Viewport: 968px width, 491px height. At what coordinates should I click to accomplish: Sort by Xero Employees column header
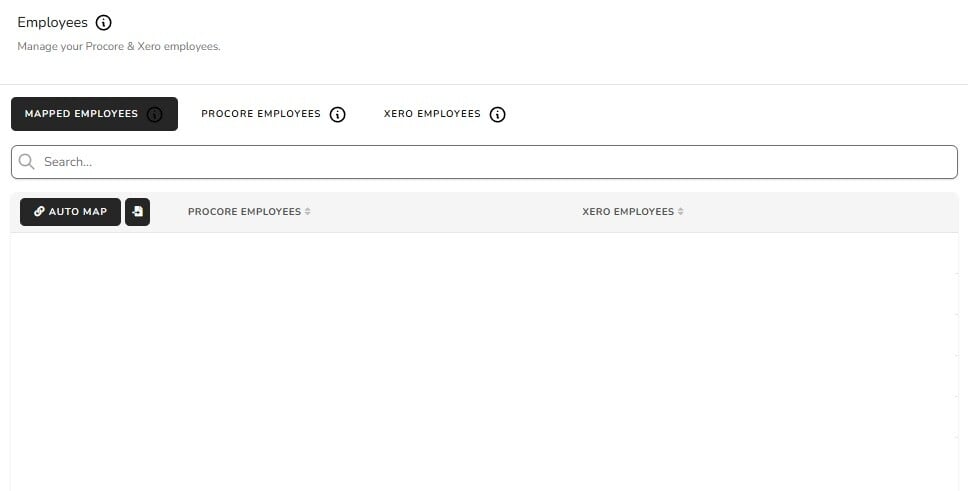(627, 212)
